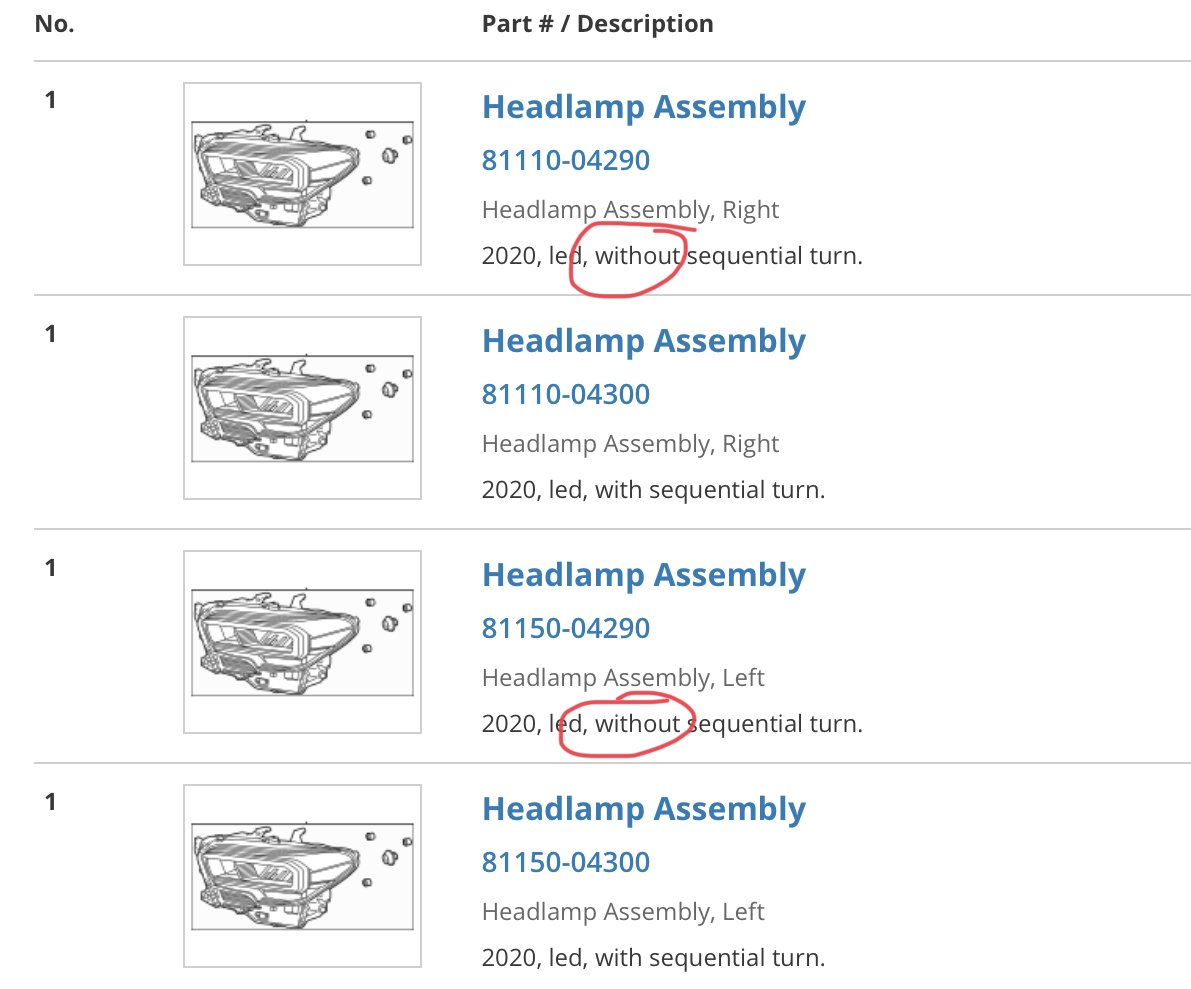Click fourth Headlamp Assembly title link

click(x=643, y=810)
